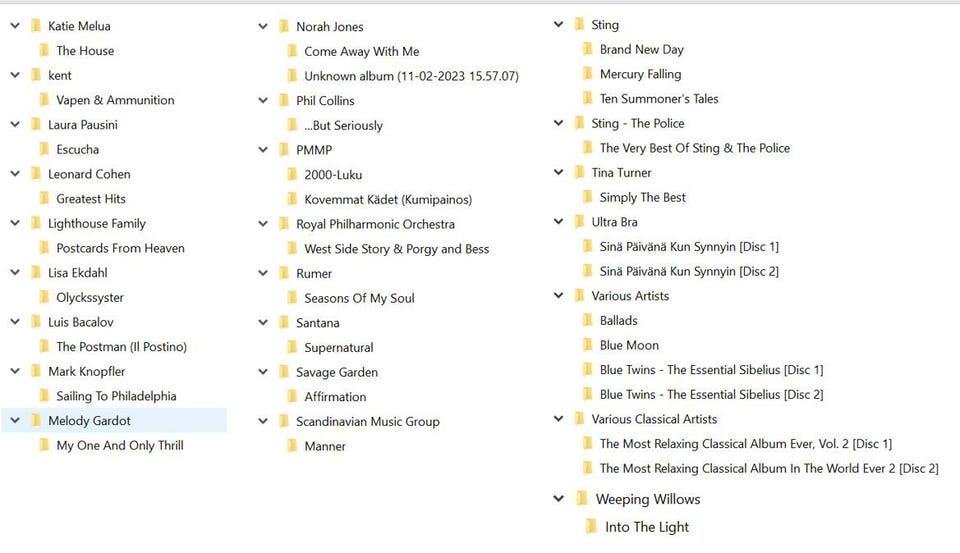Click the folder icon next to Laura Pausini
The image size is (960, 553).
coord(36,124)
